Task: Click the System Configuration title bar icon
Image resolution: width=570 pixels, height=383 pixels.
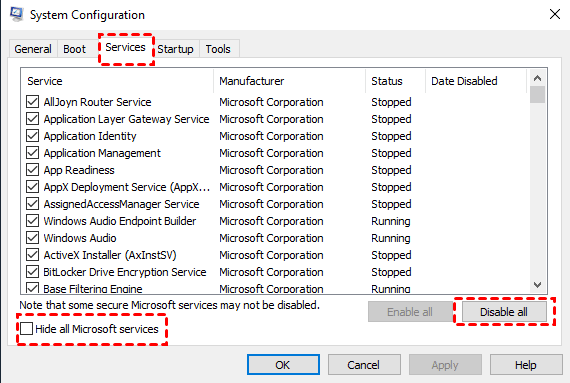Action: tap(16, 15)
